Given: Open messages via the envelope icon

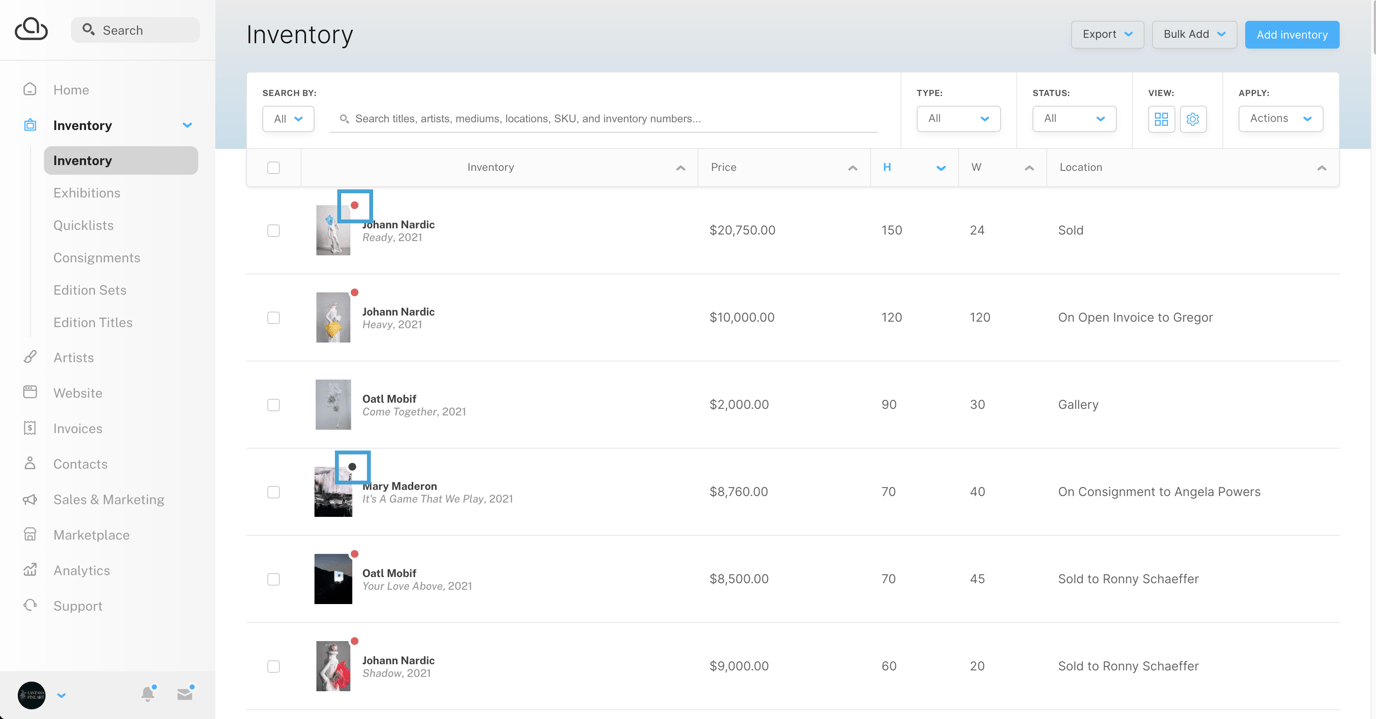Looking at the screenshot, I should tap(185, 692).
